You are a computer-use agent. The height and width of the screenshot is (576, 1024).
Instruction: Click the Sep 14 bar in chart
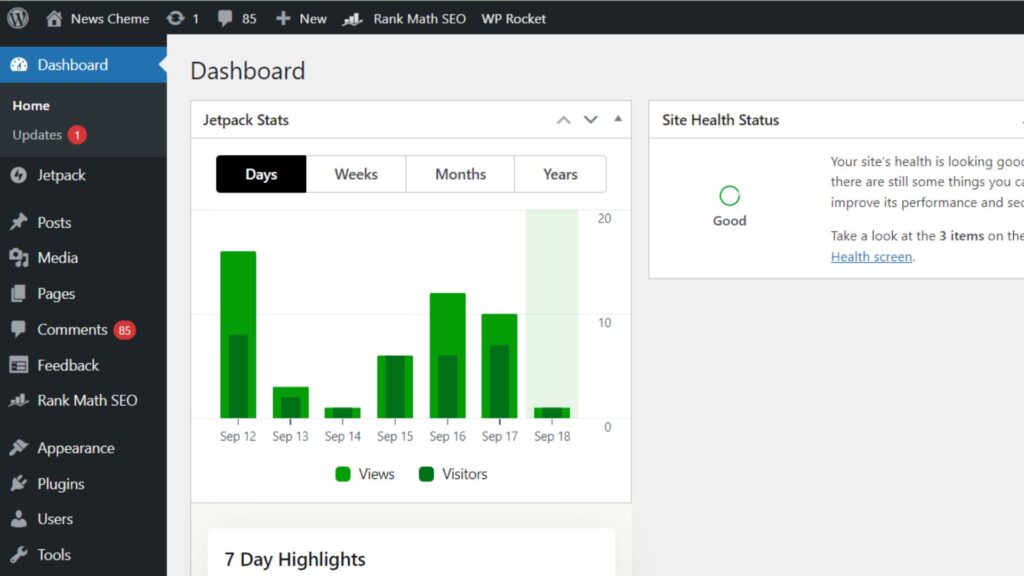pyautogui.click(x=342, y=413)
